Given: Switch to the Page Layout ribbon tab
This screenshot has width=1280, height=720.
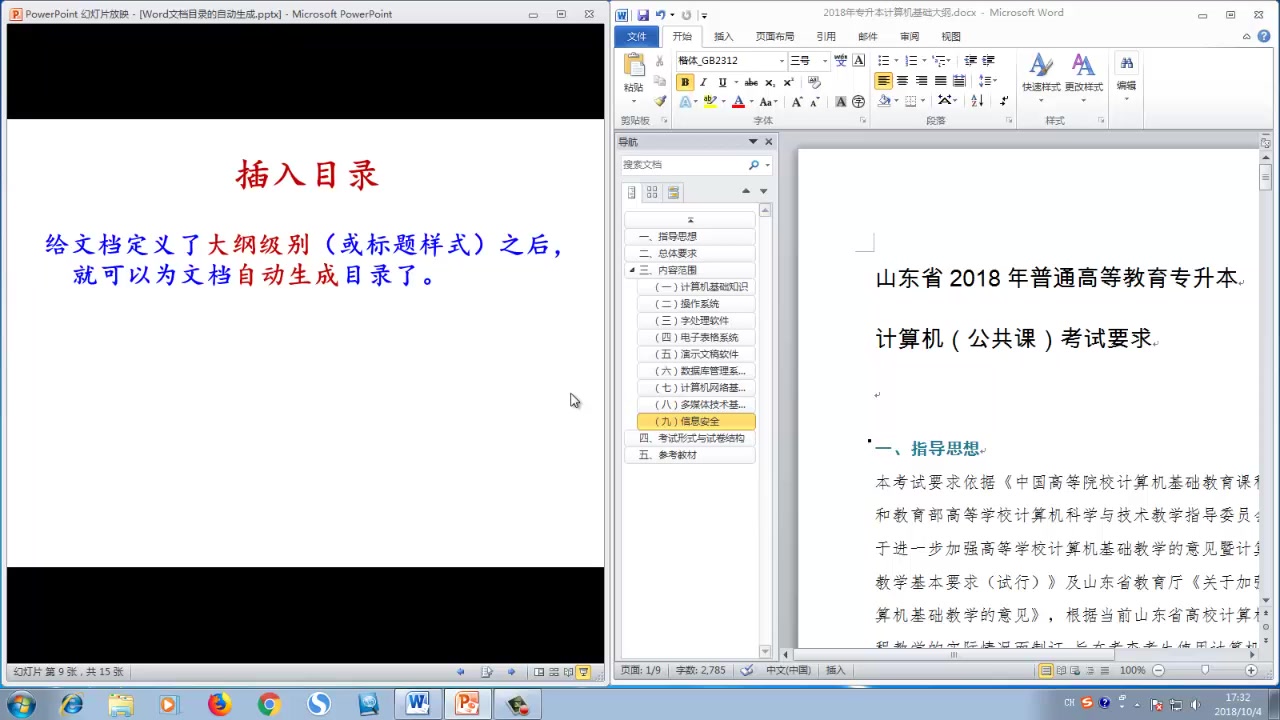Looking at the screenshot, I should click(774, 37).
